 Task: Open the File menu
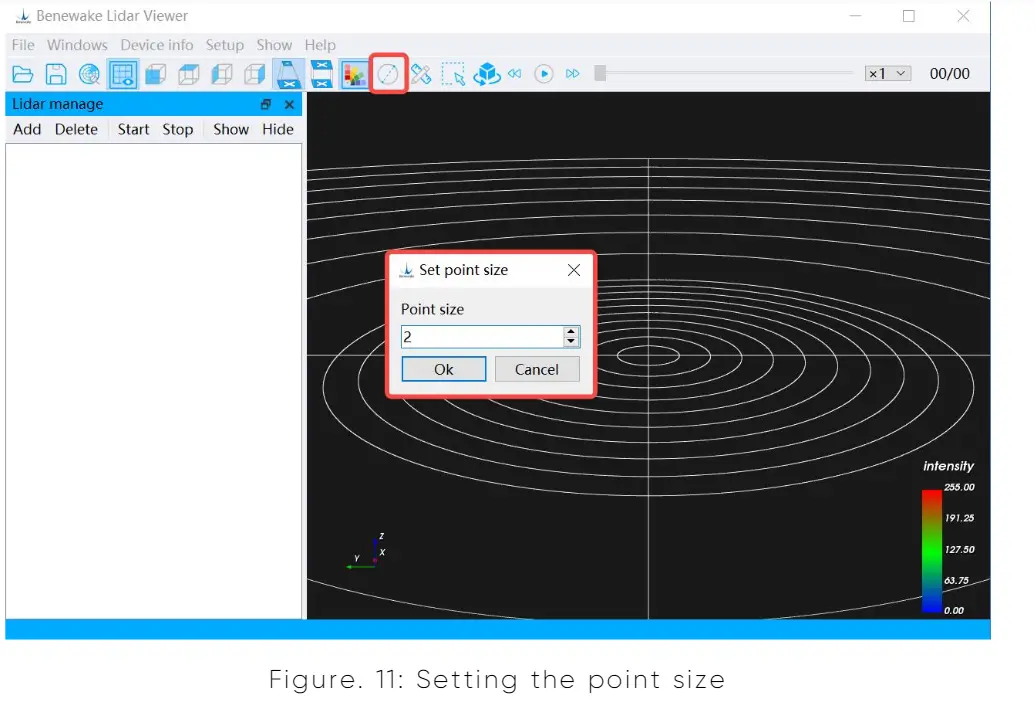(23, 45)
